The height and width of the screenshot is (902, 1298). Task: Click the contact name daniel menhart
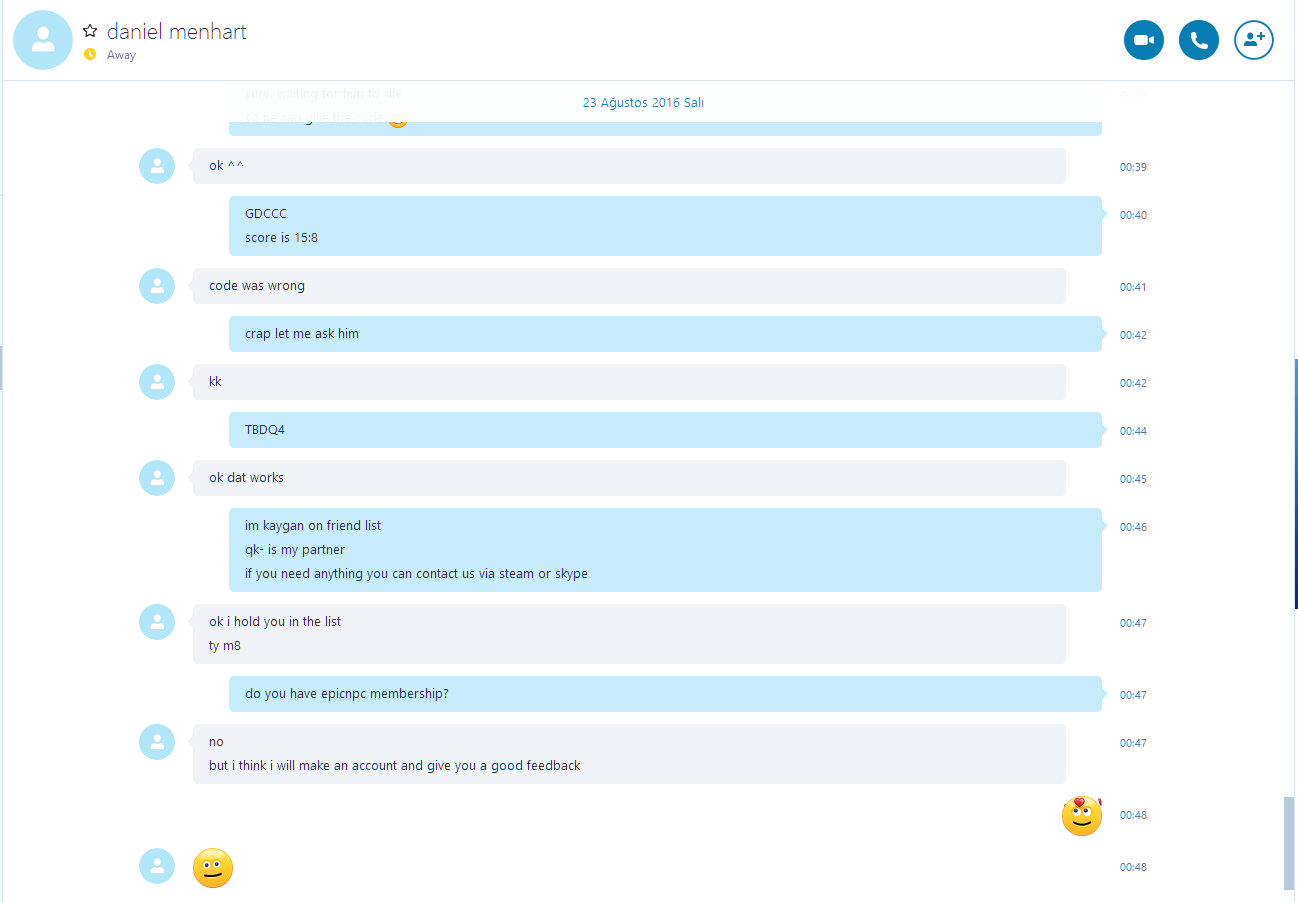[x=177, y=32]
